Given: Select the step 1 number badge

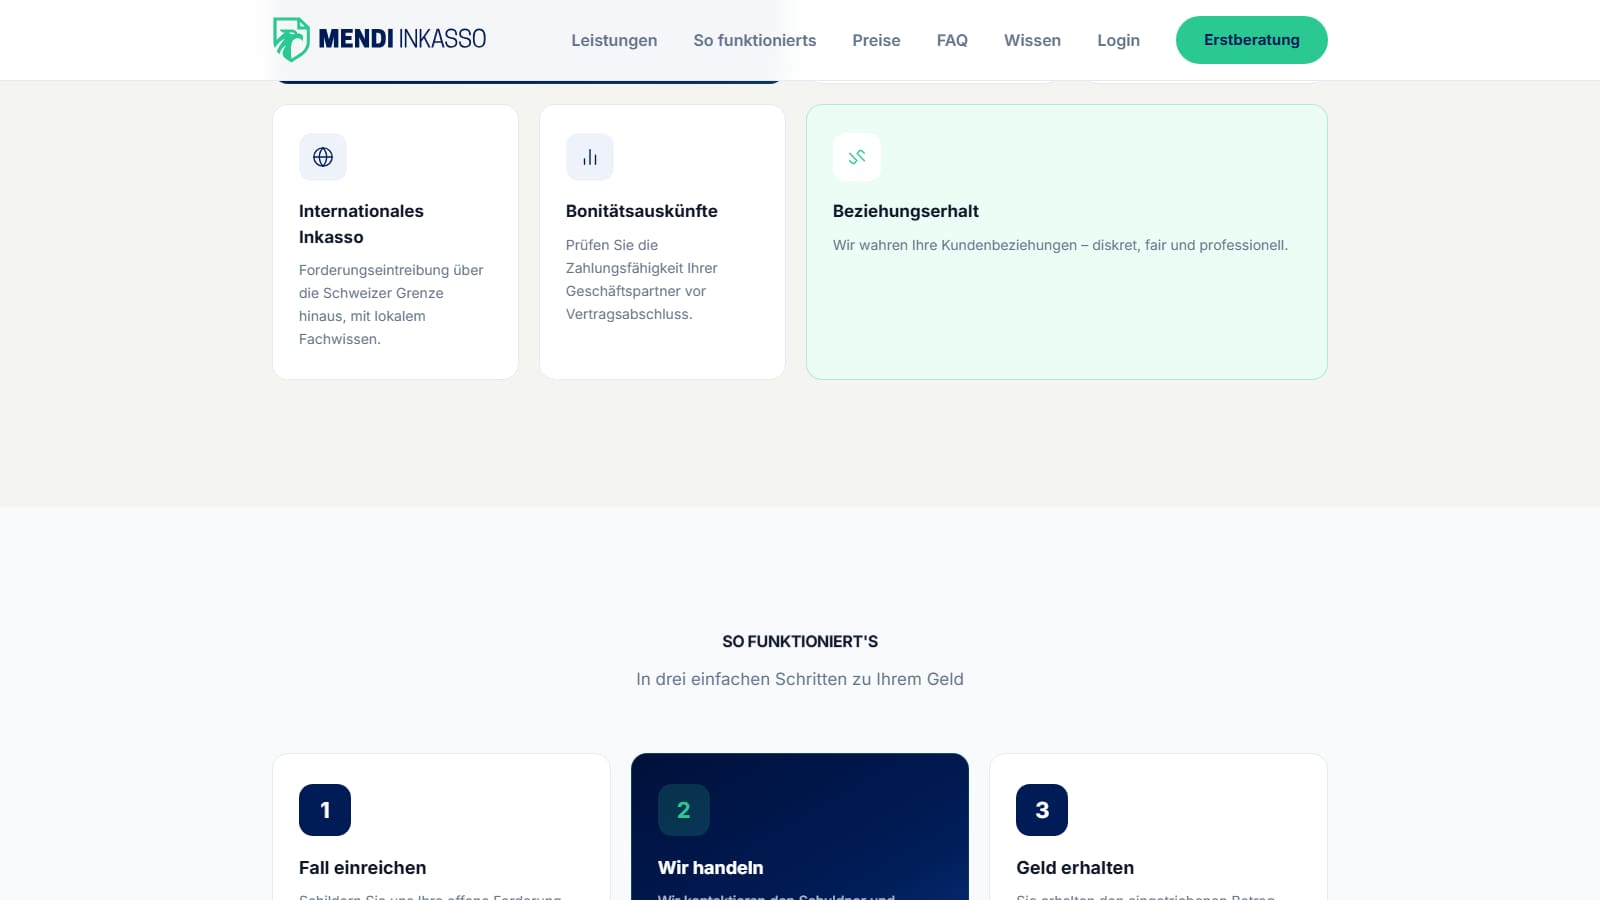Looking at the screenshot, I should (325, 810).
